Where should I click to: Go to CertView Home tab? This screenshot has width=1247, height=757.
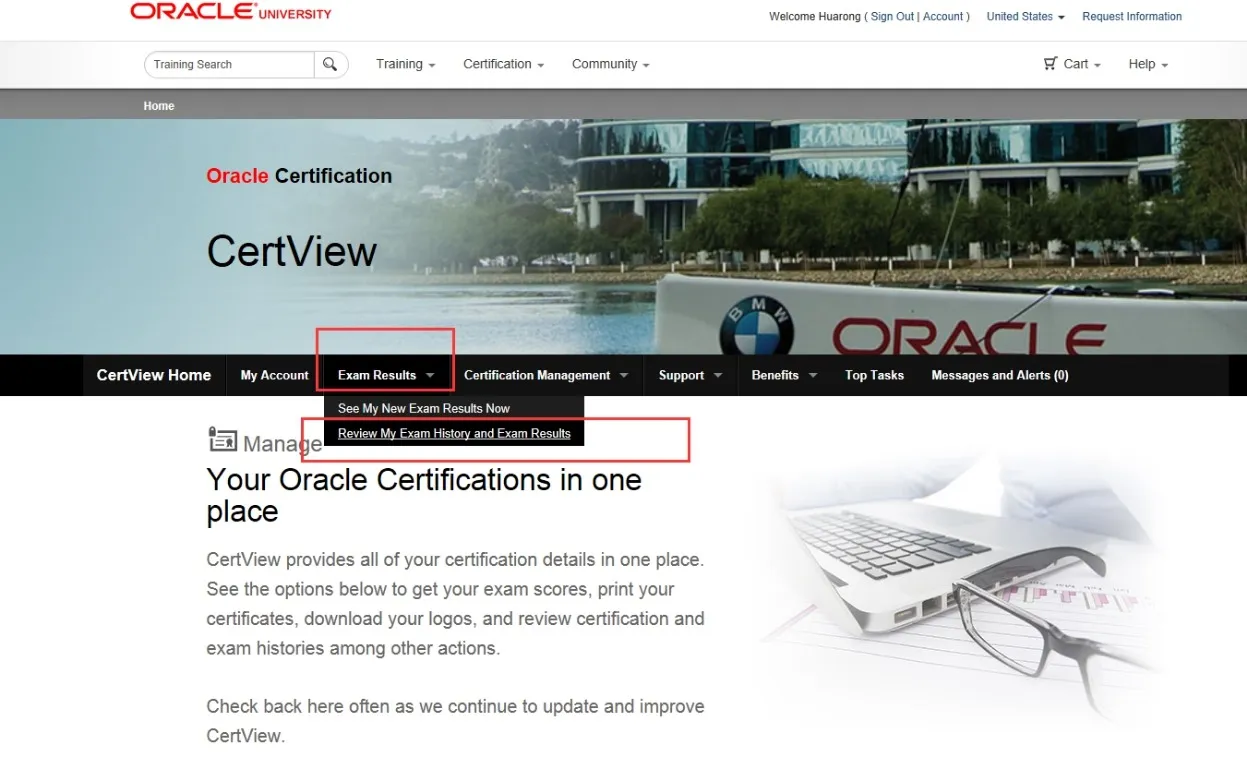(x=154, y=376)
